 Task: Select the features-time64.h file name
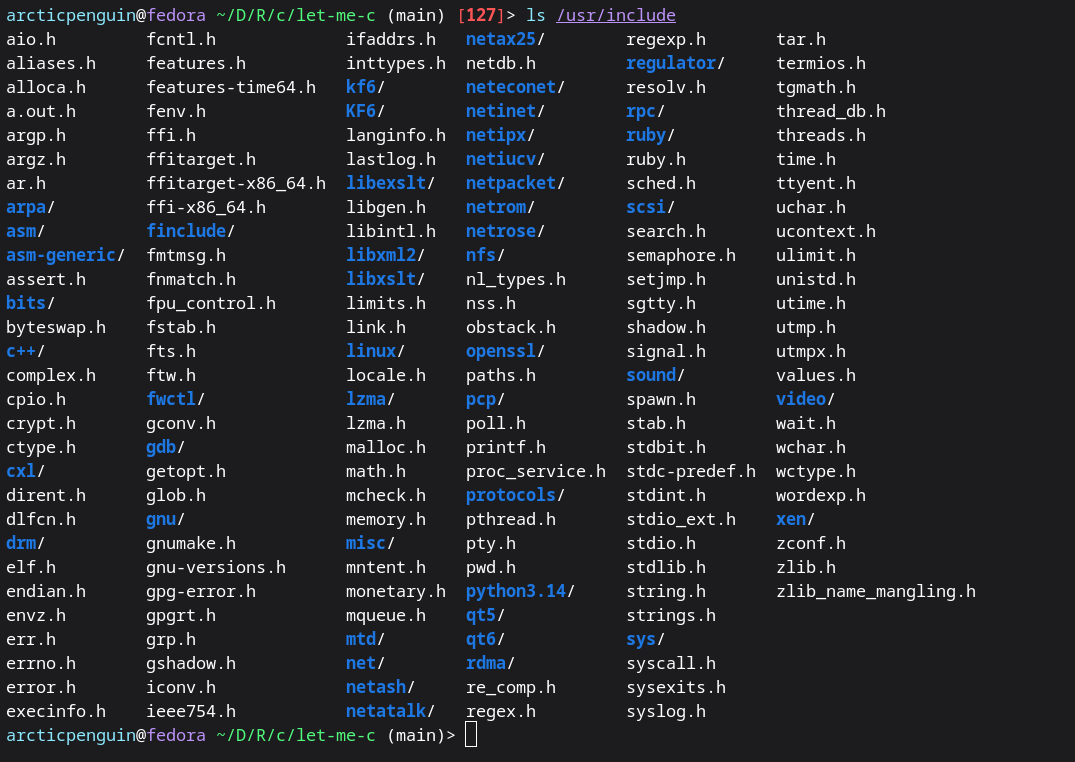231,87
